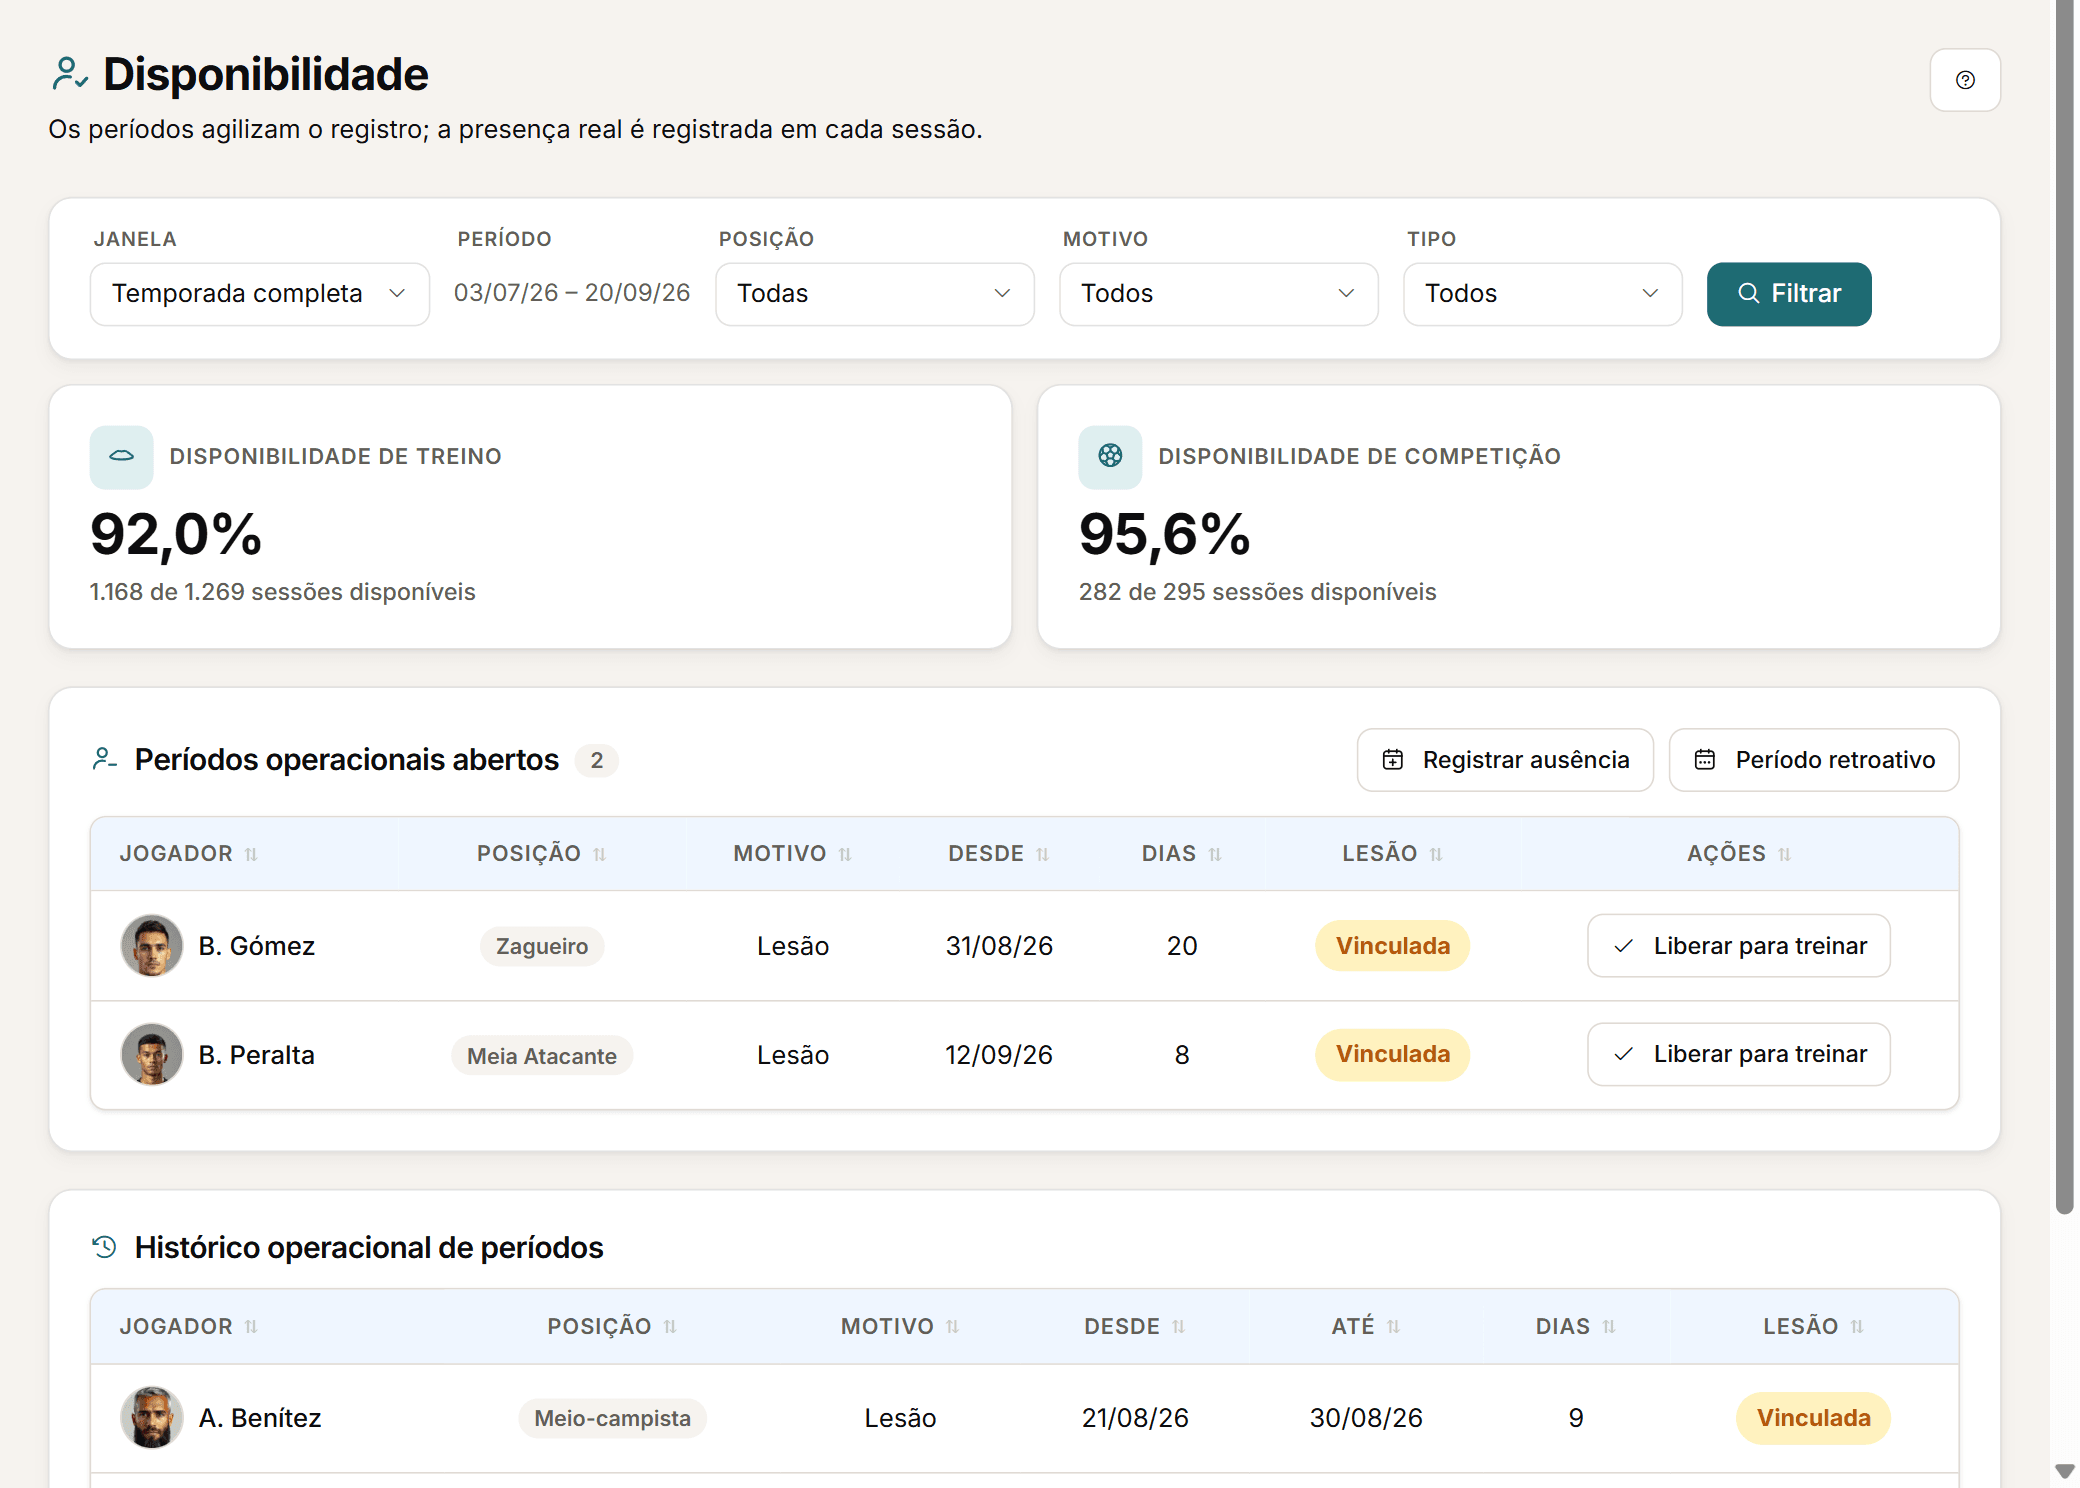This screenshot has height=1488, width=2080.
Task: Click the Zagueiro position tag
Action: (542, 946)
